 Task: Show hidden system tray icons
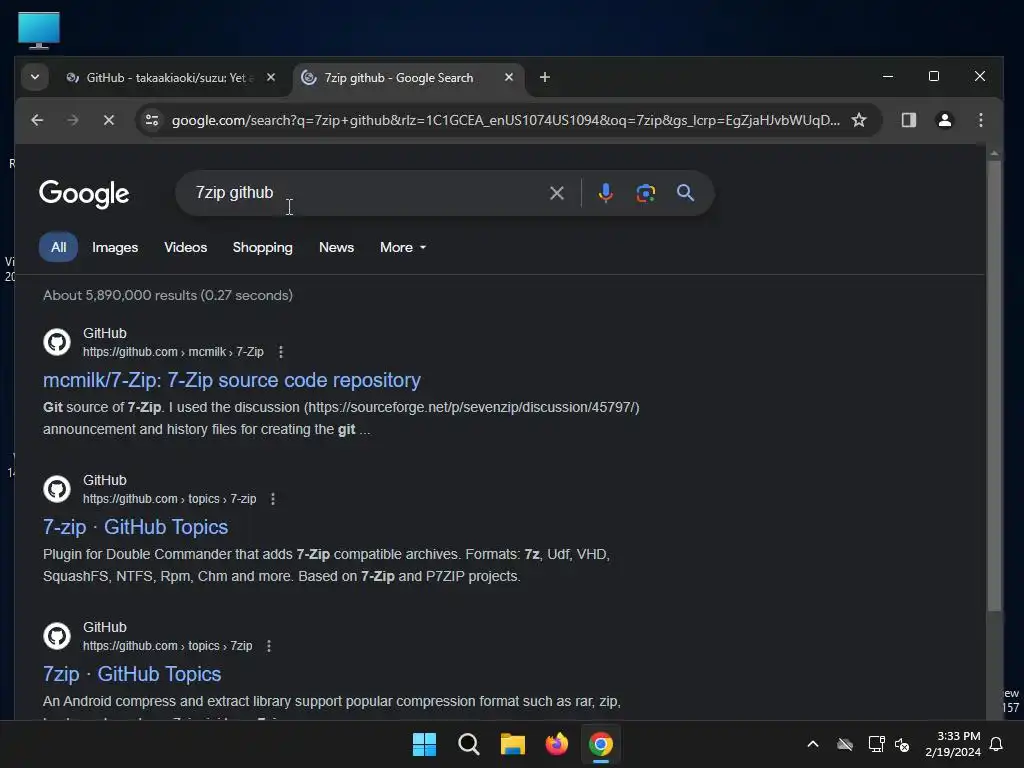[x=813, y=744]
